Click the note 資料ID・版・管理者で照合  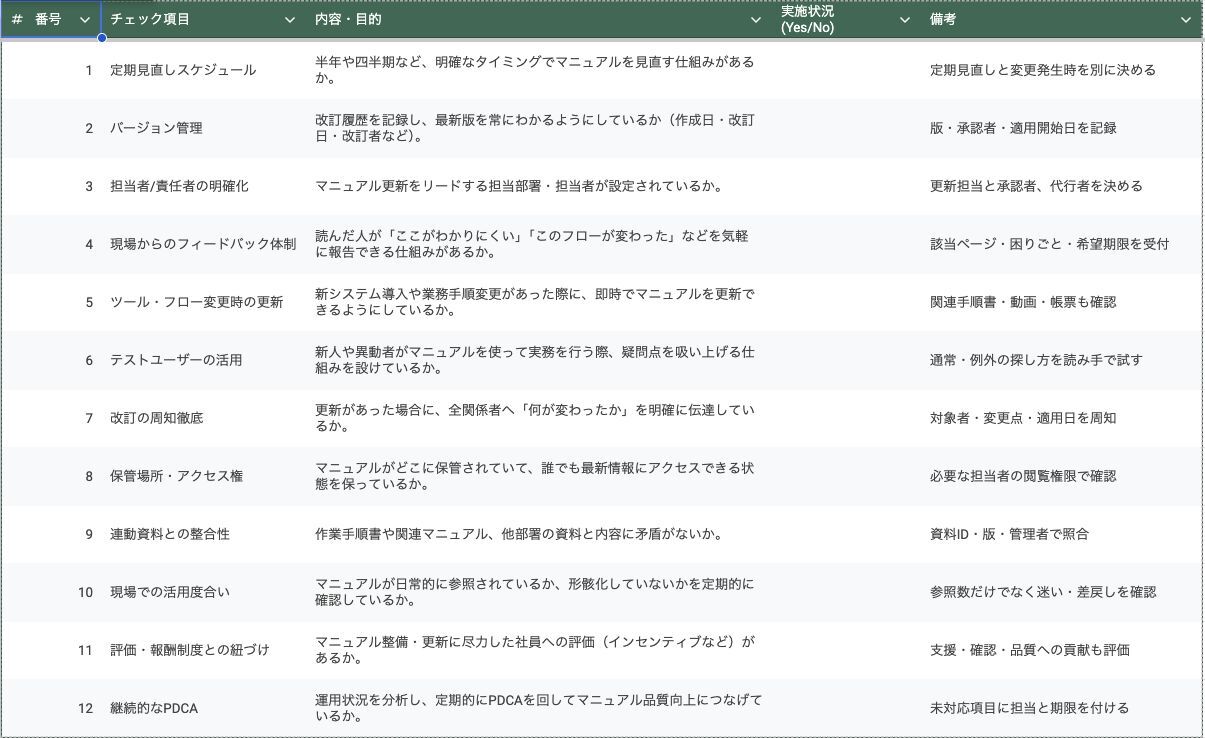tap(1010, 534)
